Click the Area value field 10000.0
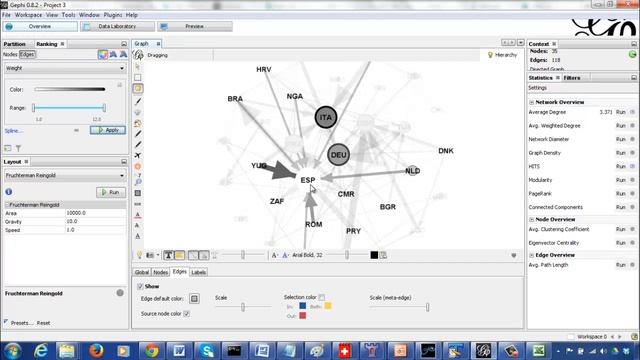Image resolution: width=640 pixels, height=360 pixels. [x=95, y=213]
